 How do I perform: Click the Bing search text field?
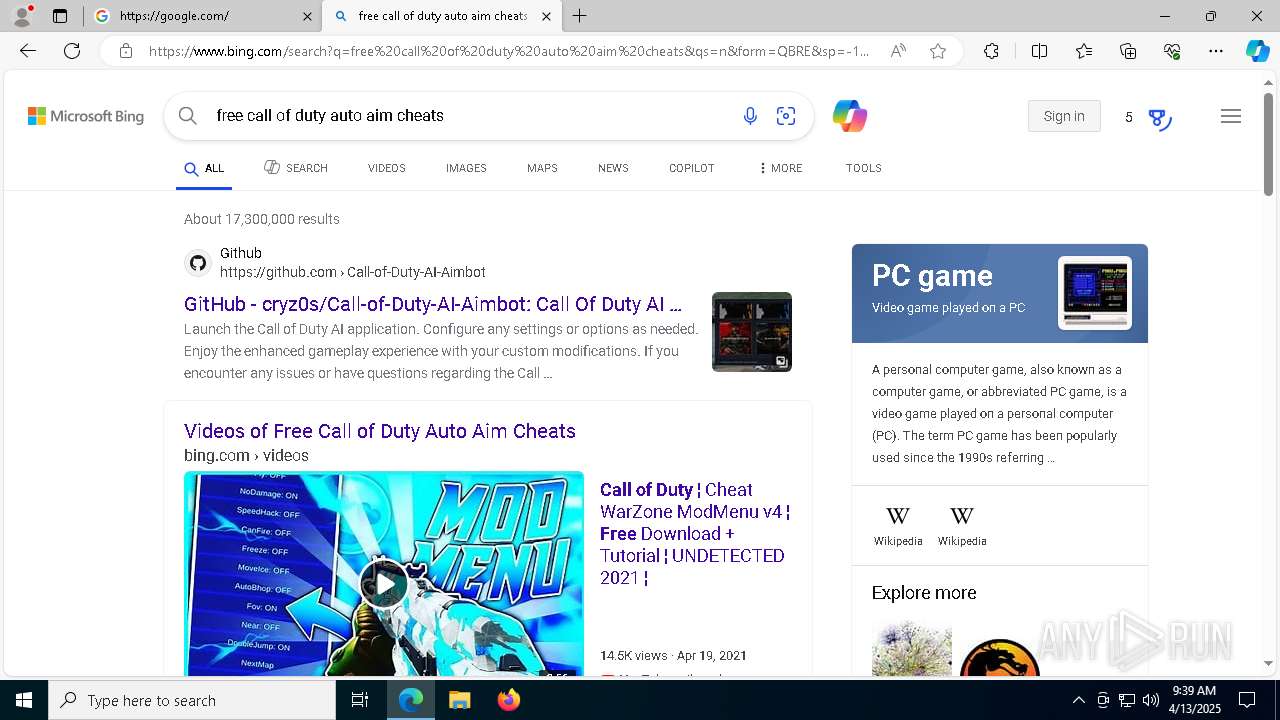470,116
